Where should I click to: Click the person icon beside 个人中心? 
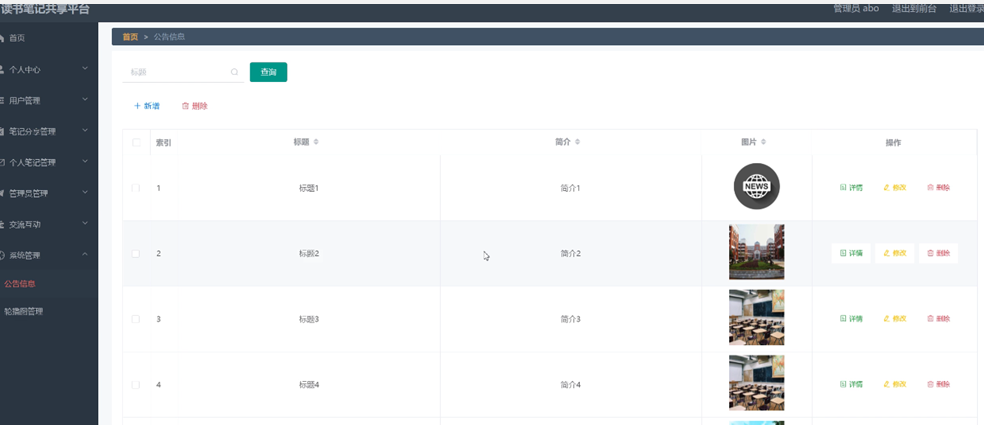point(2,69)
